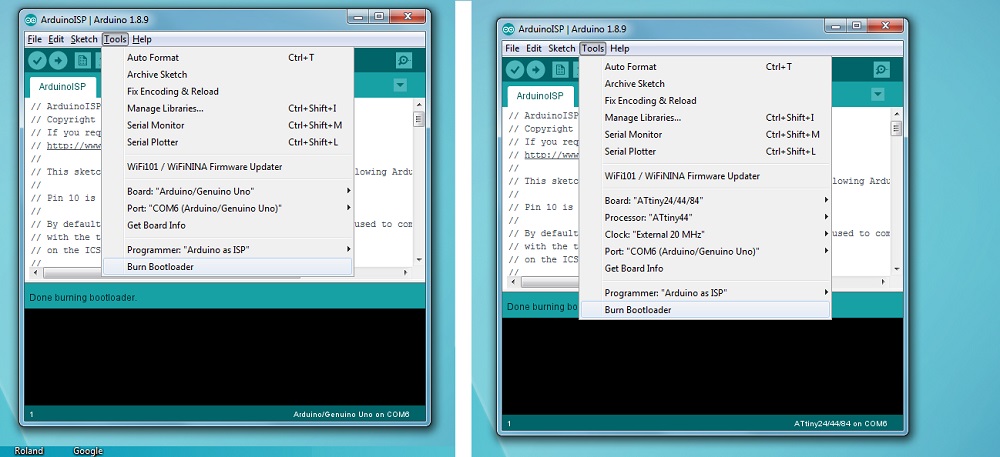Click New sketch icon in left window
Viewport: 1000px width, 457px height.
click(x=82, y=61)
